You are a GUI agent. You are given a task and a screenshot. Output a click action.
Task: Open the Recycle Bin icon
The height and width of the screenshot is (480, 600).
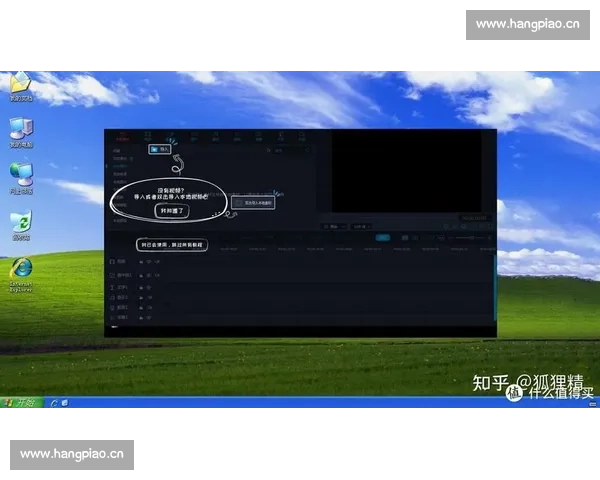pos(20,222)
